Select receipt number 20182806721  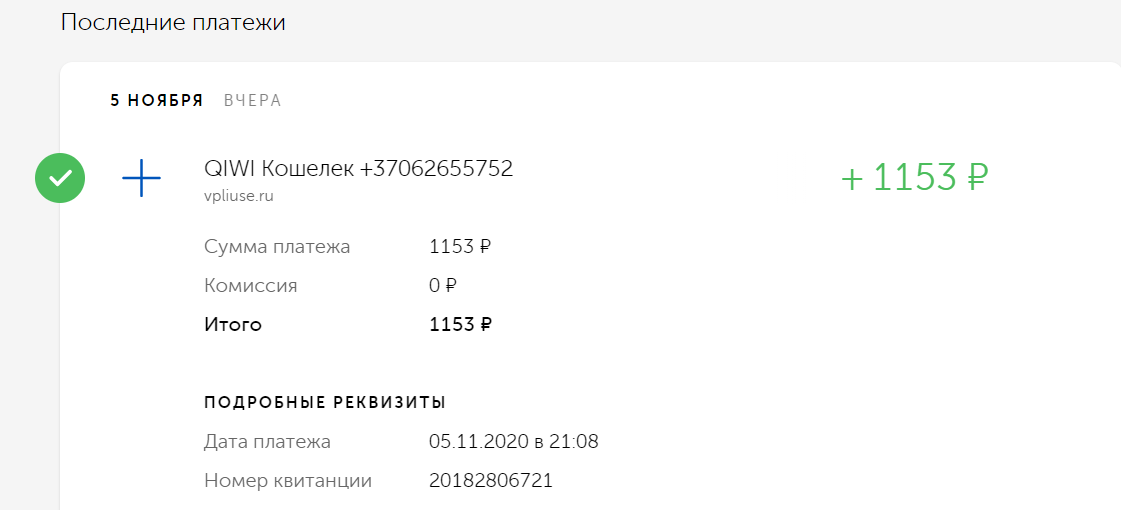[x=491, y=481]
